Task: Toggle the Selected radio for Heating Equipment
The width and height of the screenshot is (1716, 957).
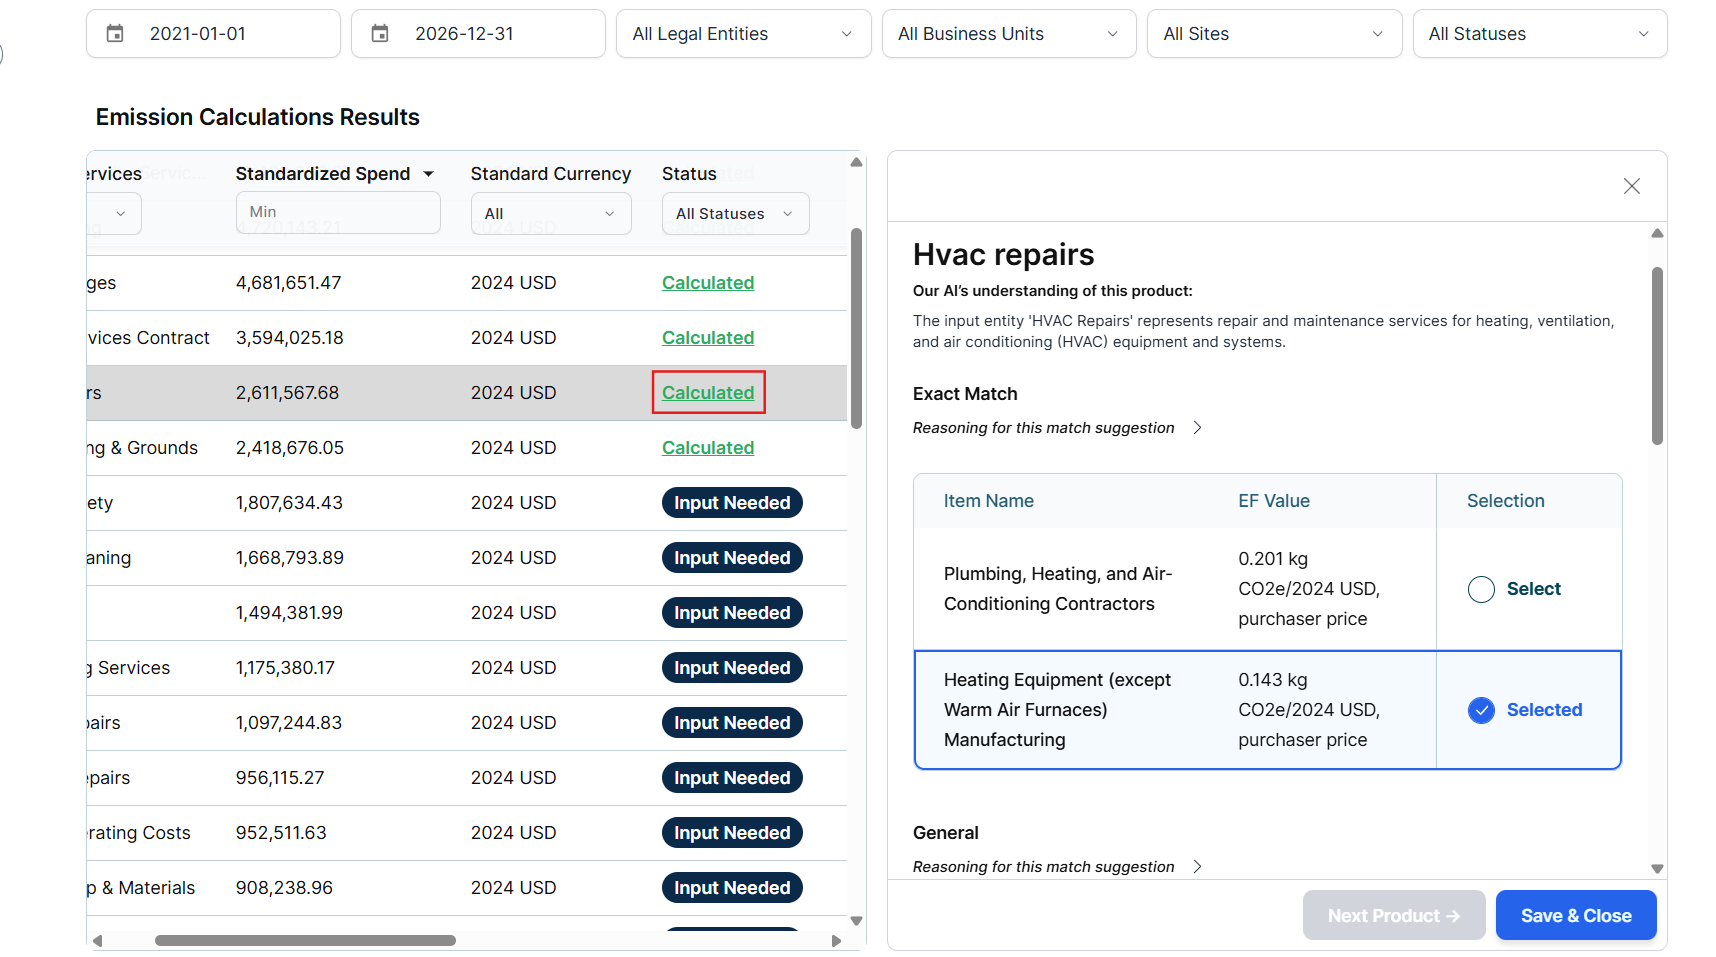Action: 1481,710
